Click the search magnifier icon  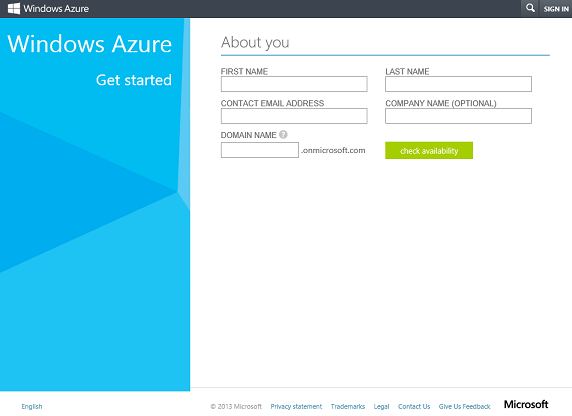click(x=530, y=8)
